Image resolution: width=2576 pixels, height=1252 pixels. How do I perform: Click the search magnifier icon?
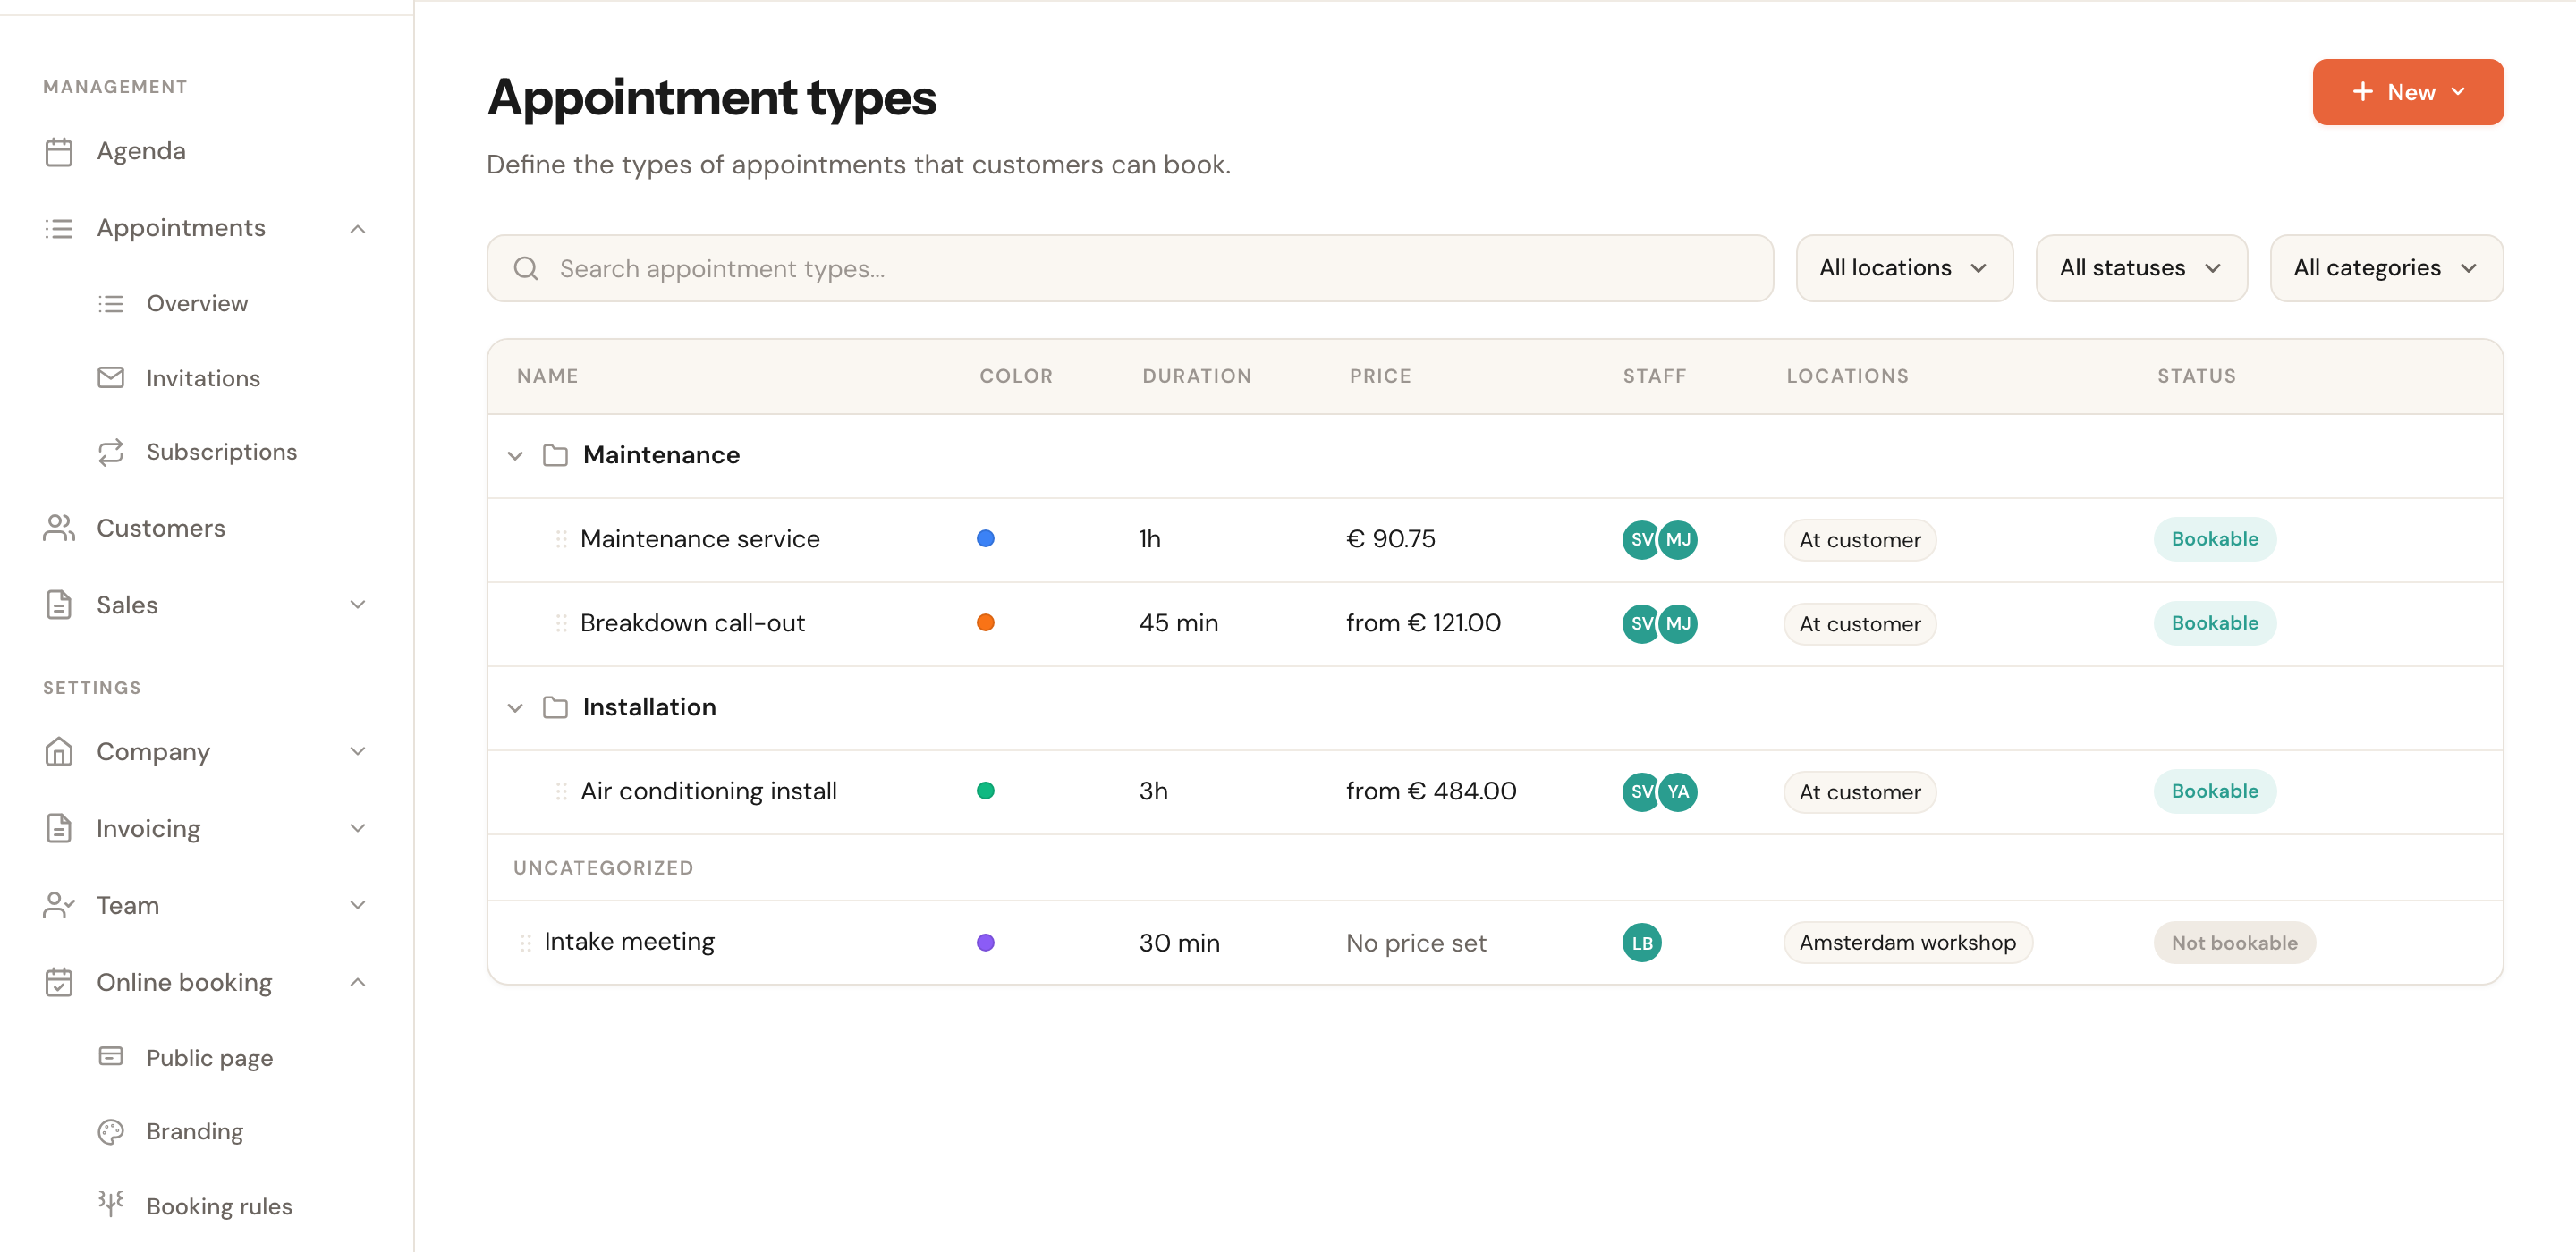pyautogui.click(x=526, y=268)
